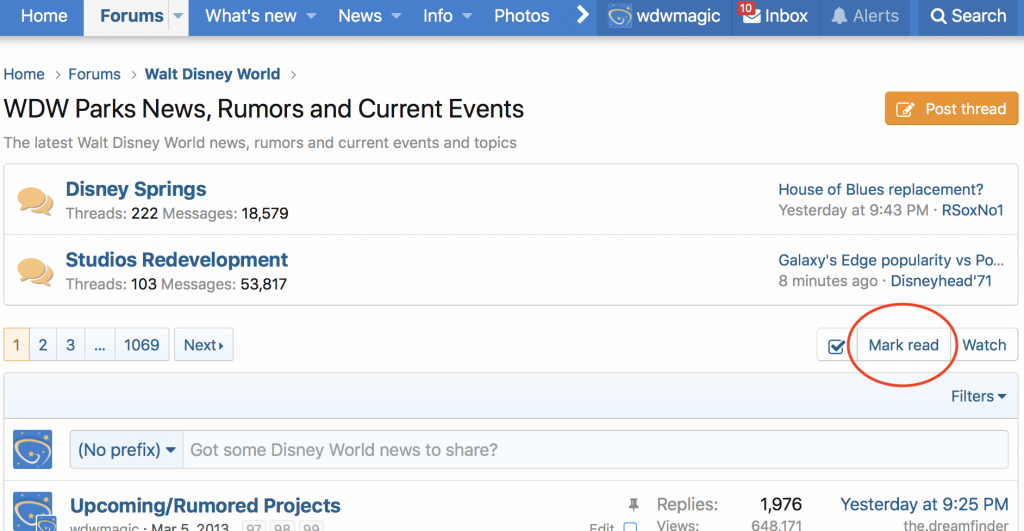Viewport: 1024px width, 531px height.
Task: Click the Disney Springs speech bubble icon
Action: click(x=35, y=201)
